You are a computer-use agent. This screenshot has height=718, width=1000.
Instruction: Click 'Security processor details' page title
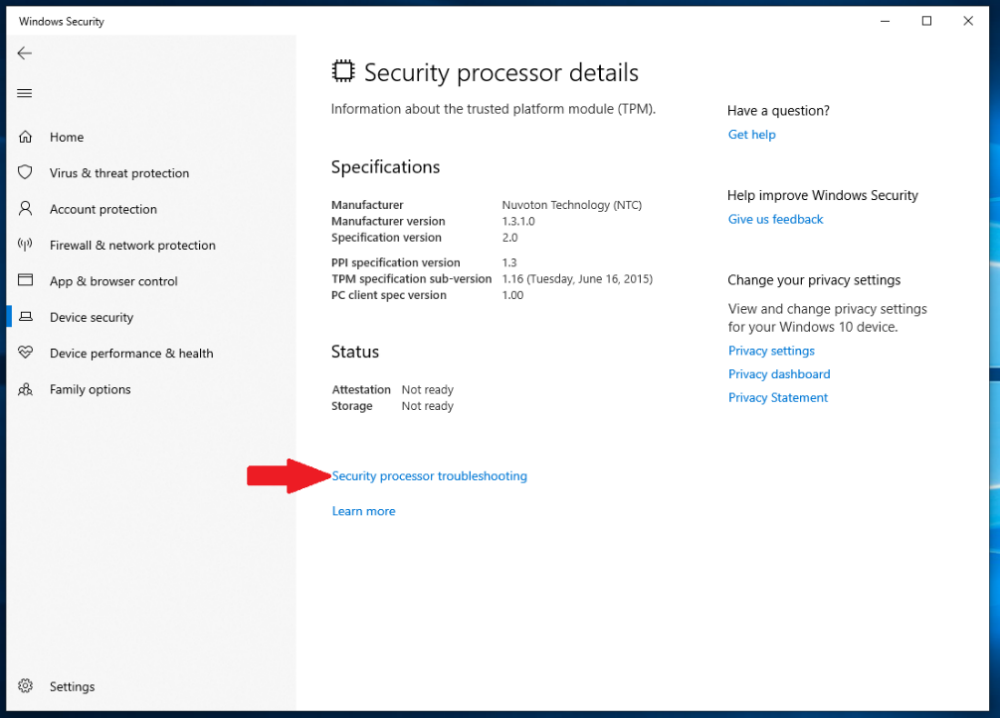pos(501,73)
